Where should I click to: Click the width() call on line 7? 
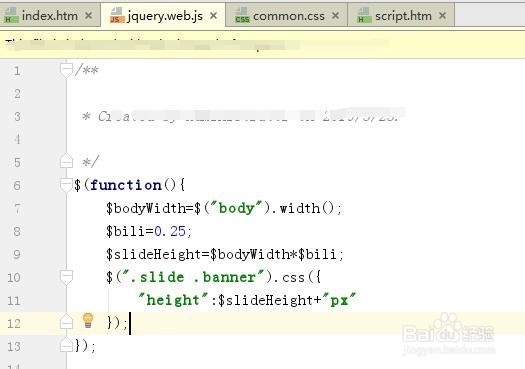(x=306, y=208)
